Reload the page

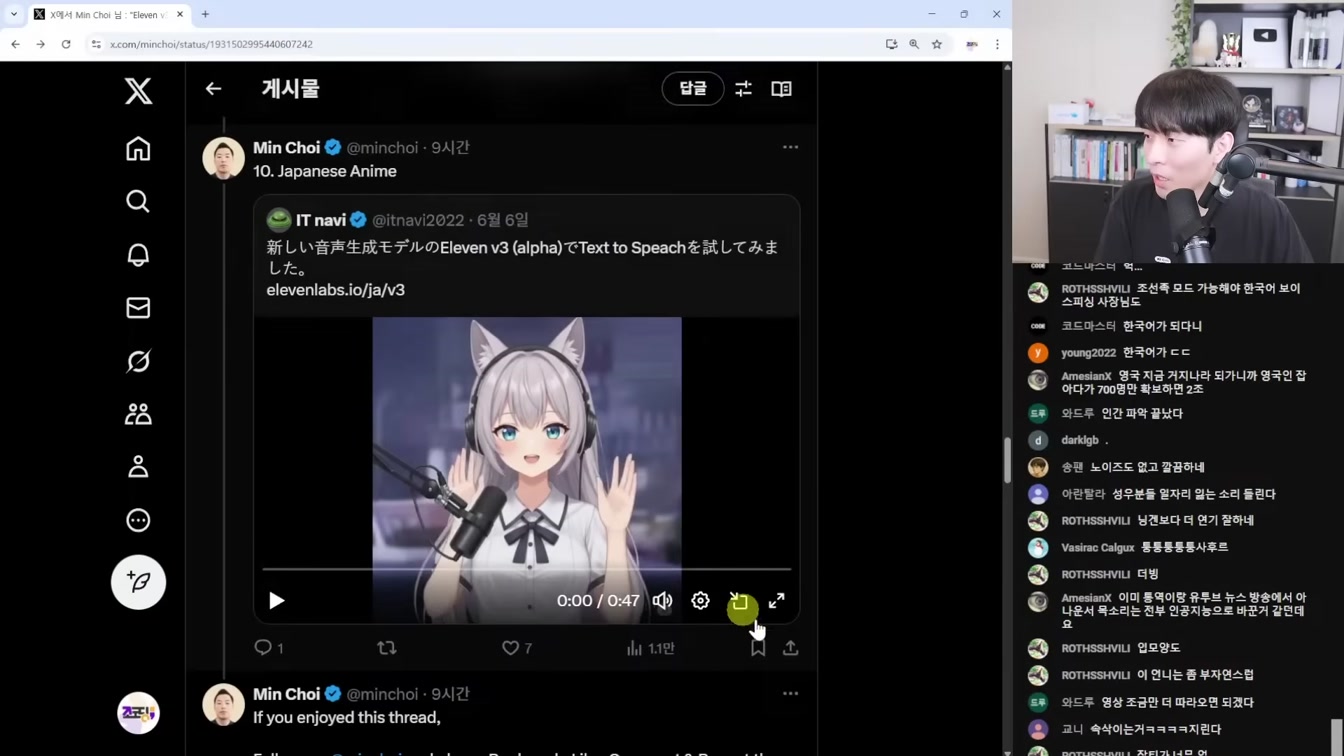point(66,44)
